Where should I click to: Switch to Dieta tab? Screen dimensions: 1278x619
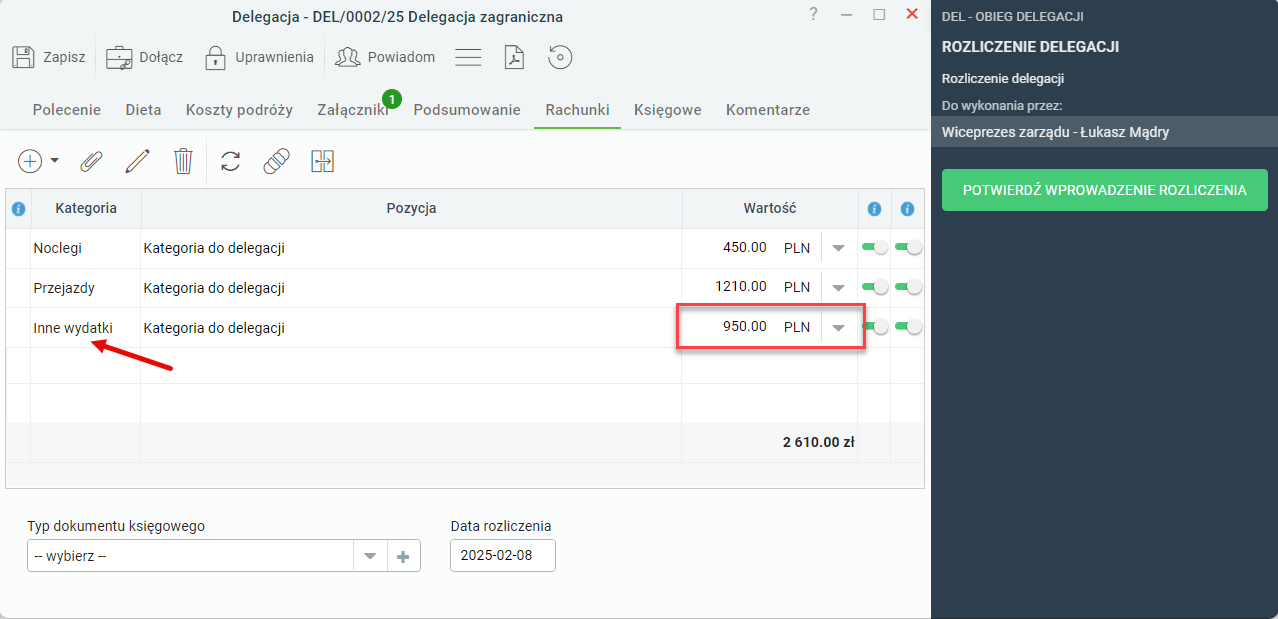click(143, 110)
